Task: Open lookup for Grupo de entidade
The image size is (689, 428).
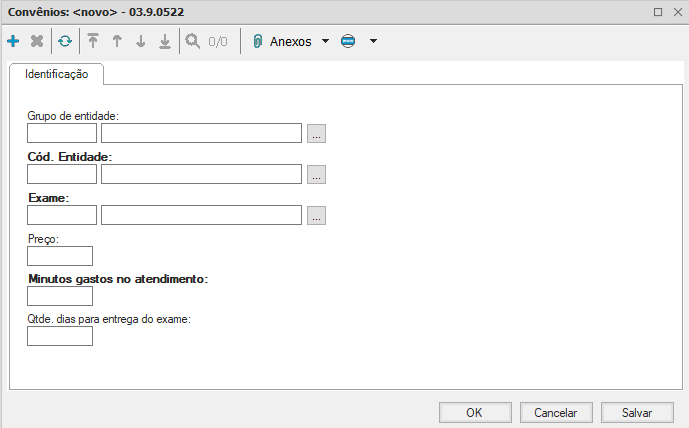Action: coord(316,133)
